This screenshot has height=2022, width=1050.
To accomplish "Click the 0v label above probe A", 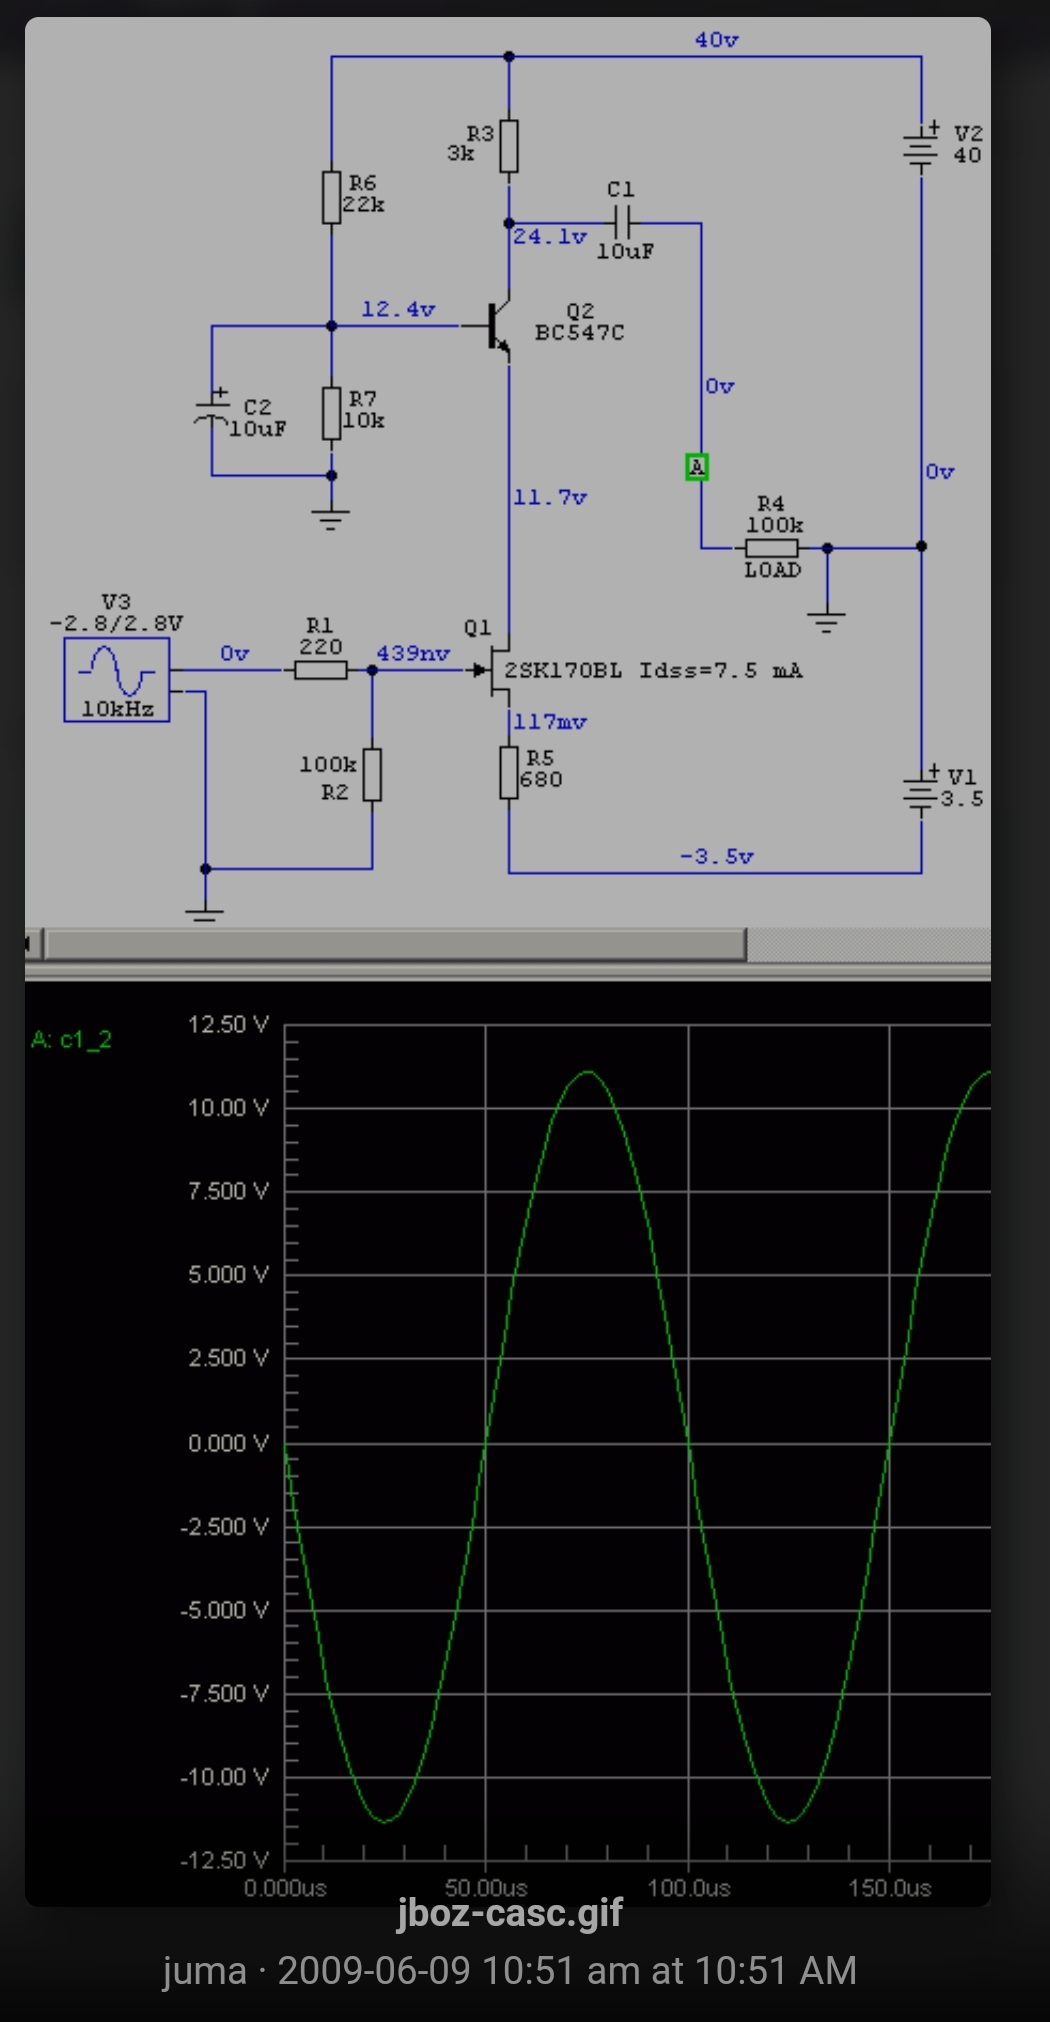I will (x=720, y=386).
